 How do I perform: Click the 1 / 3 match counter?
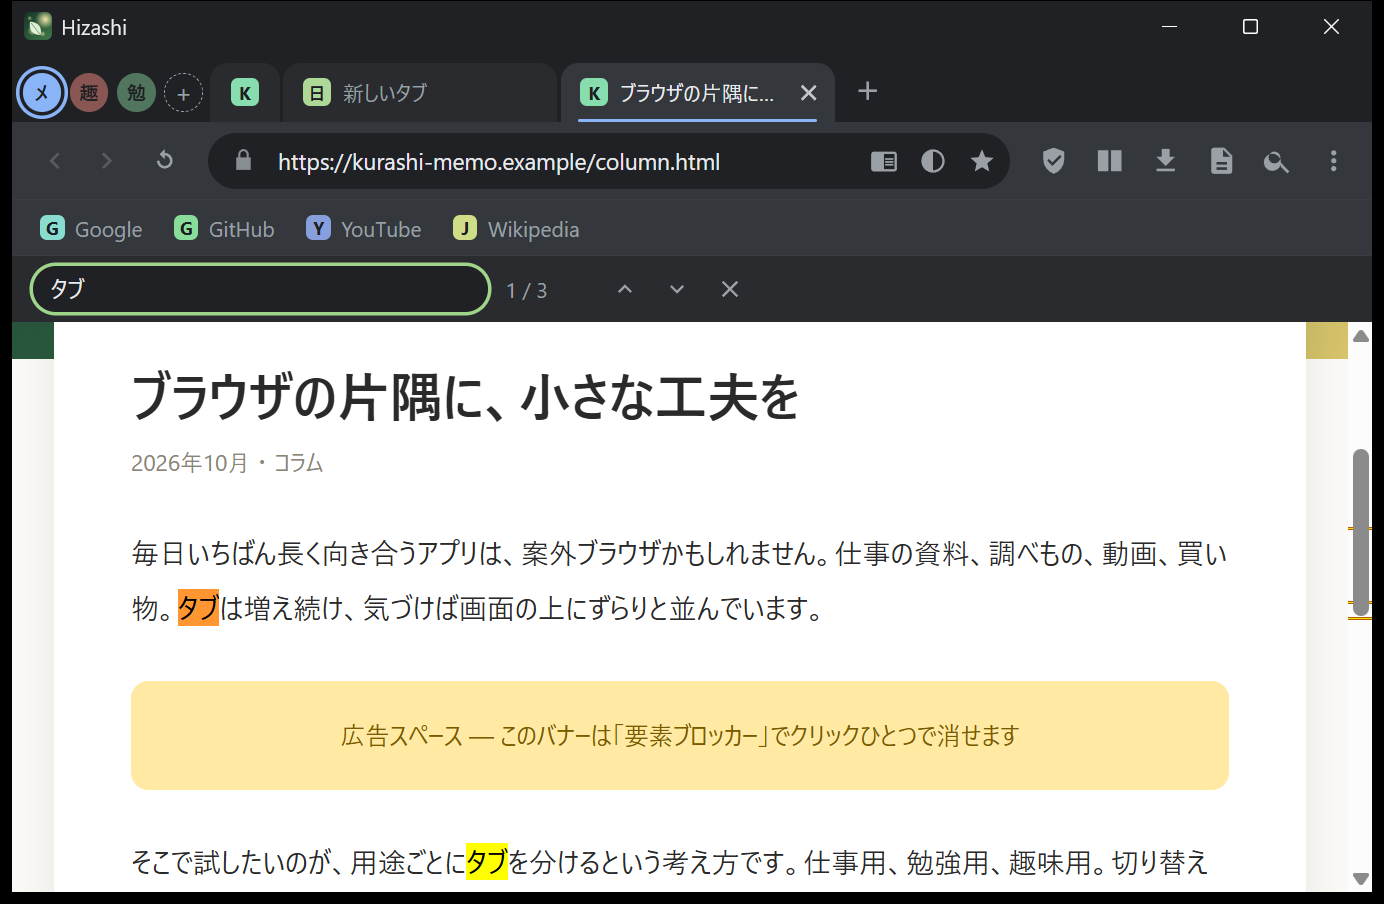tap(527, 290)
